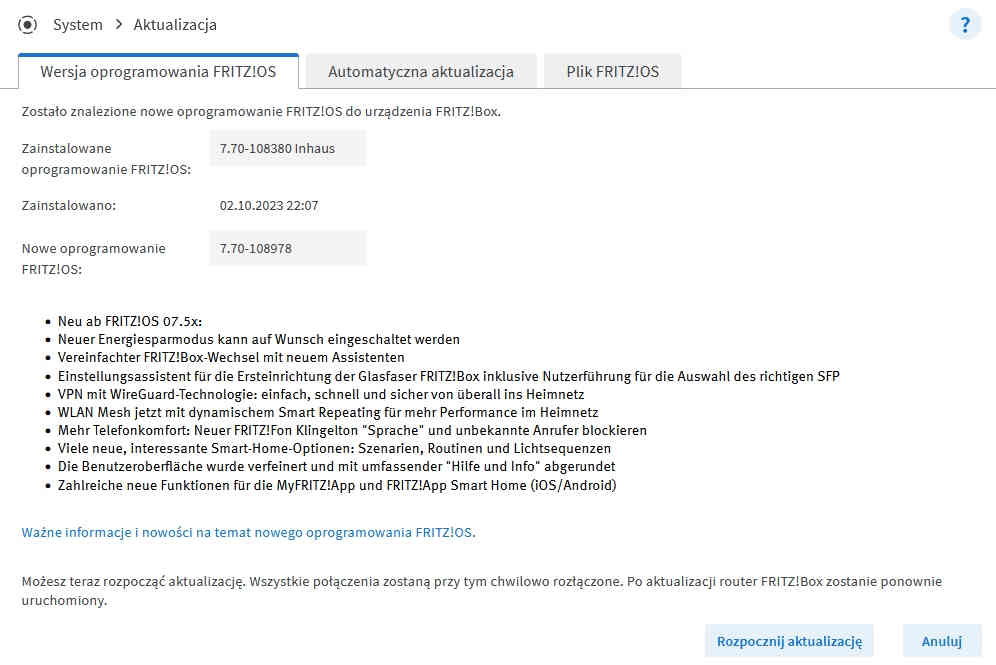Image resolution: width=996 pixels, height=665 pixels.
Task: Open Ważne informacje i nowości link
Action: 248,533
